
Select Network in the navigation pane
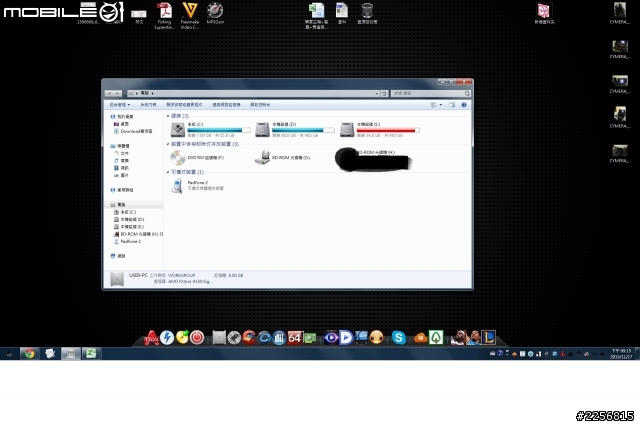(x=118, y=256)
